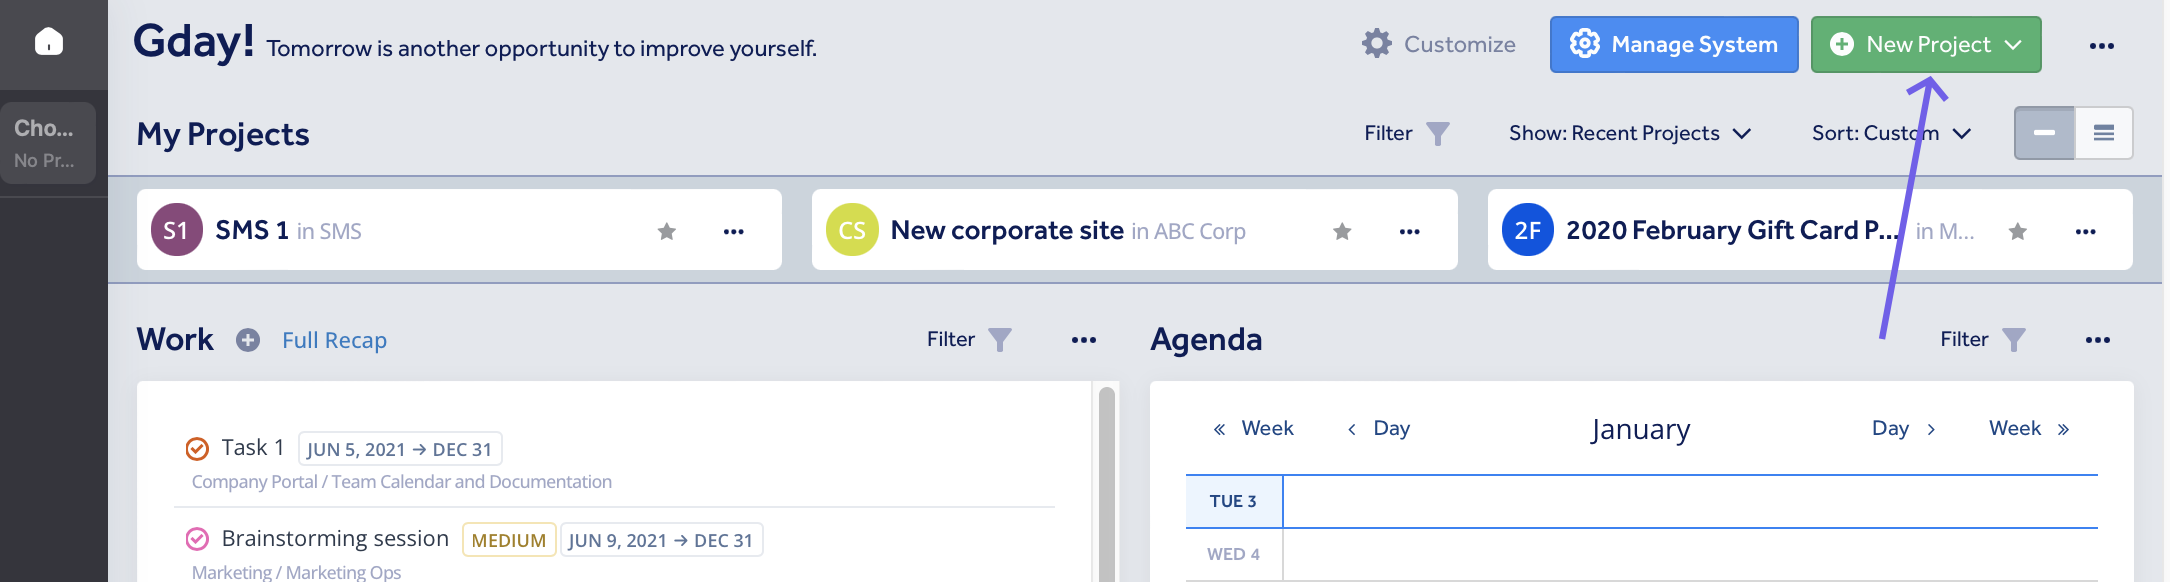Open the Customize gear settings
Viewport: 2170px width, 582px height.
(x=1377, y=44)
